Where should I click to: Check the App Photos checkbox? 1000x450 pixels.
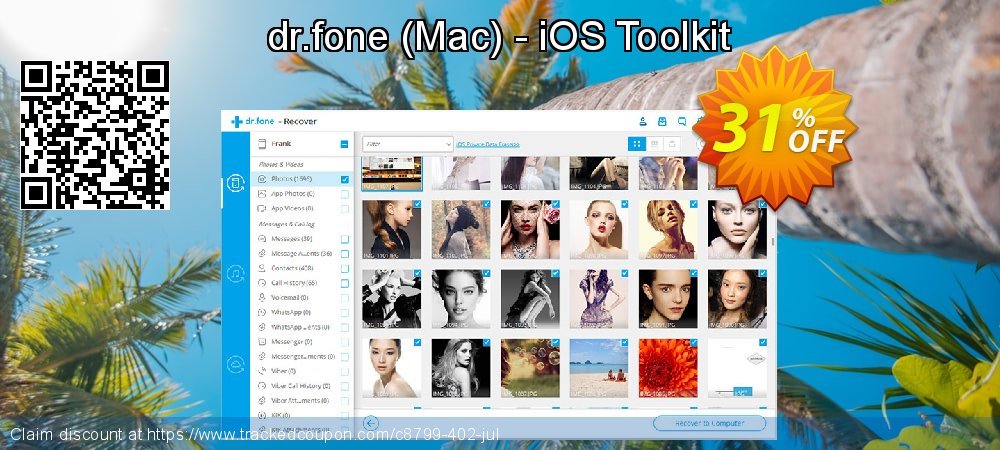(x=344, y=194)
